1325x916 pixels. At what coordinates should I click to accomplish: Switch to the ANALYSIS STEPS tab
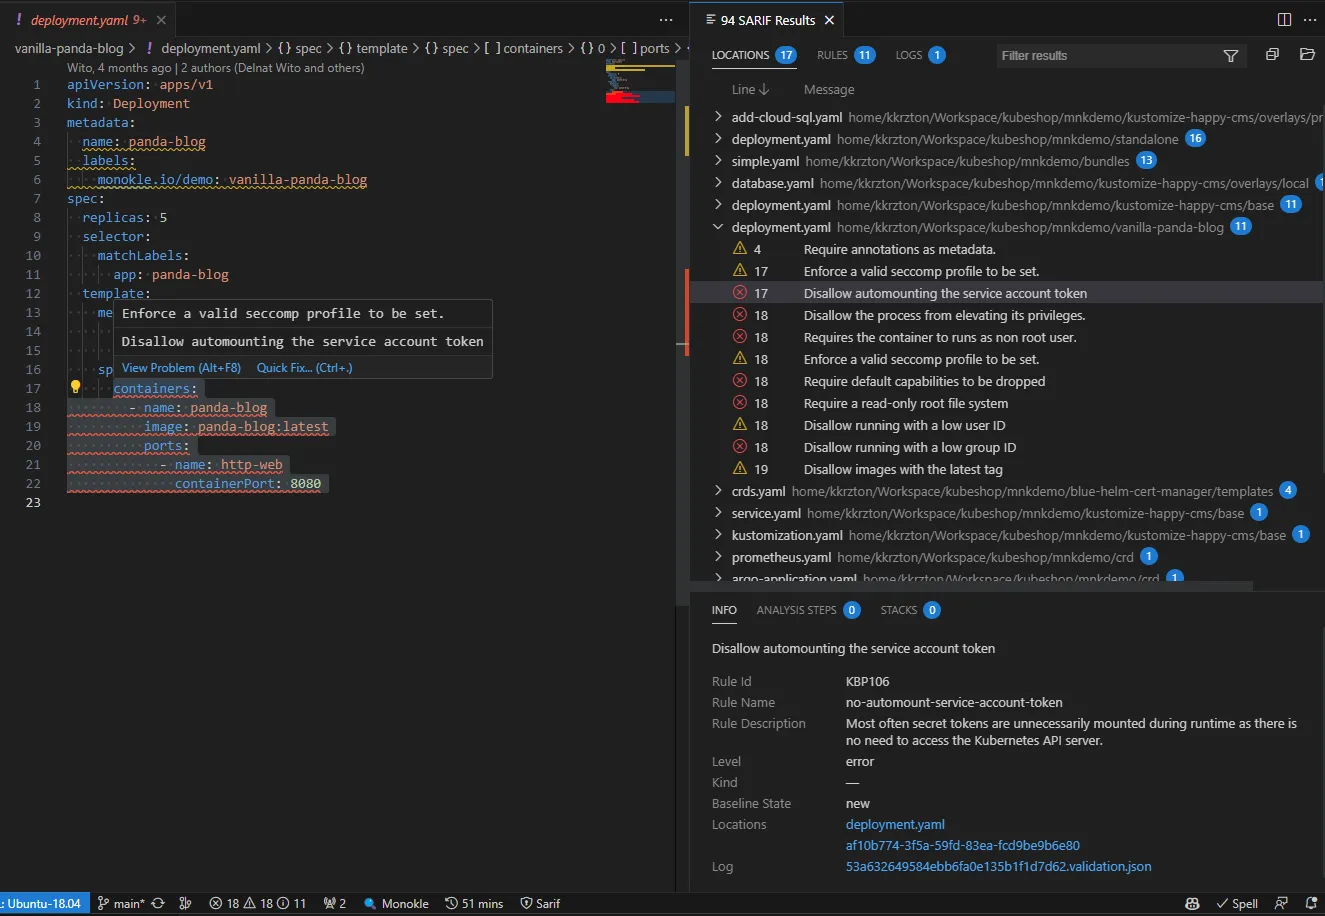click(x=796, y=610)
